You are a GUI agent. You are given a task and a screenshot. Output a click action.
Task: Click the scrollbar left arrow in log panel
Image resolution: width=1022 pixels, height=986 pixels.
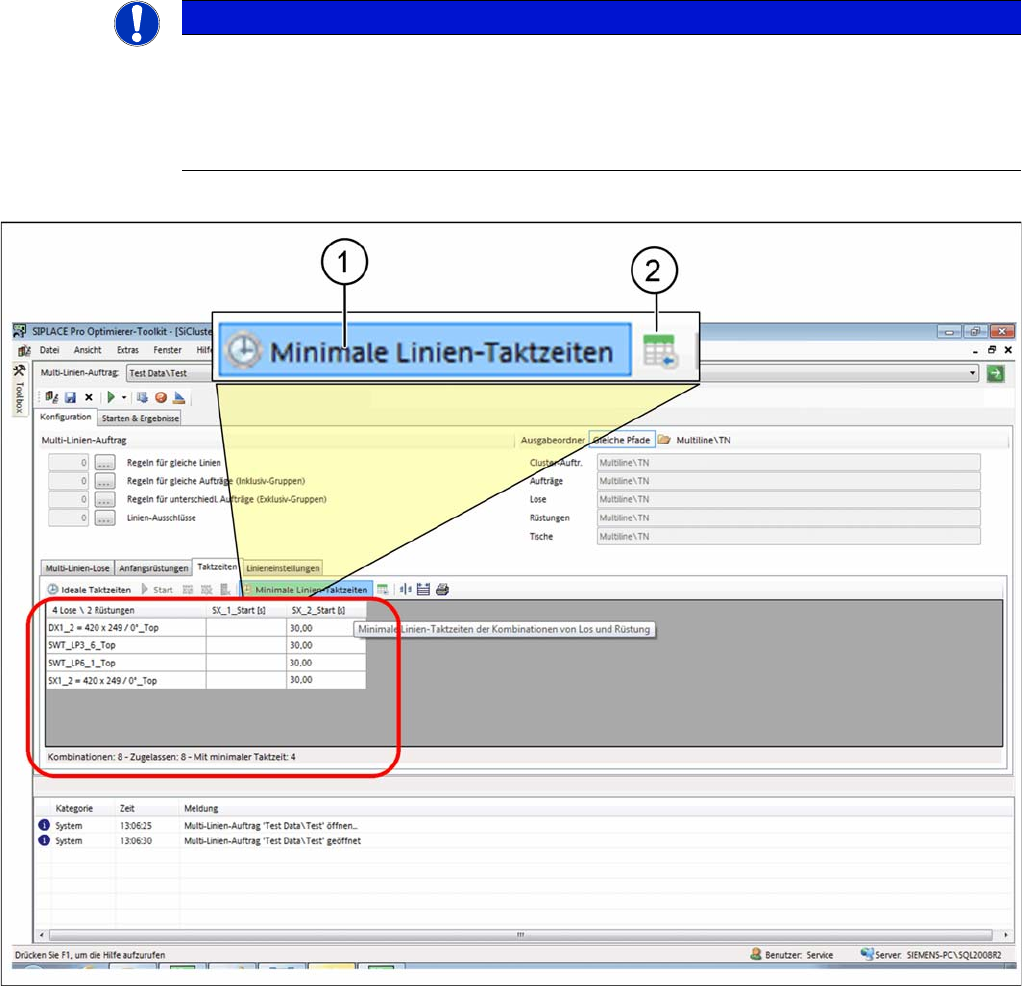point(42,935)
